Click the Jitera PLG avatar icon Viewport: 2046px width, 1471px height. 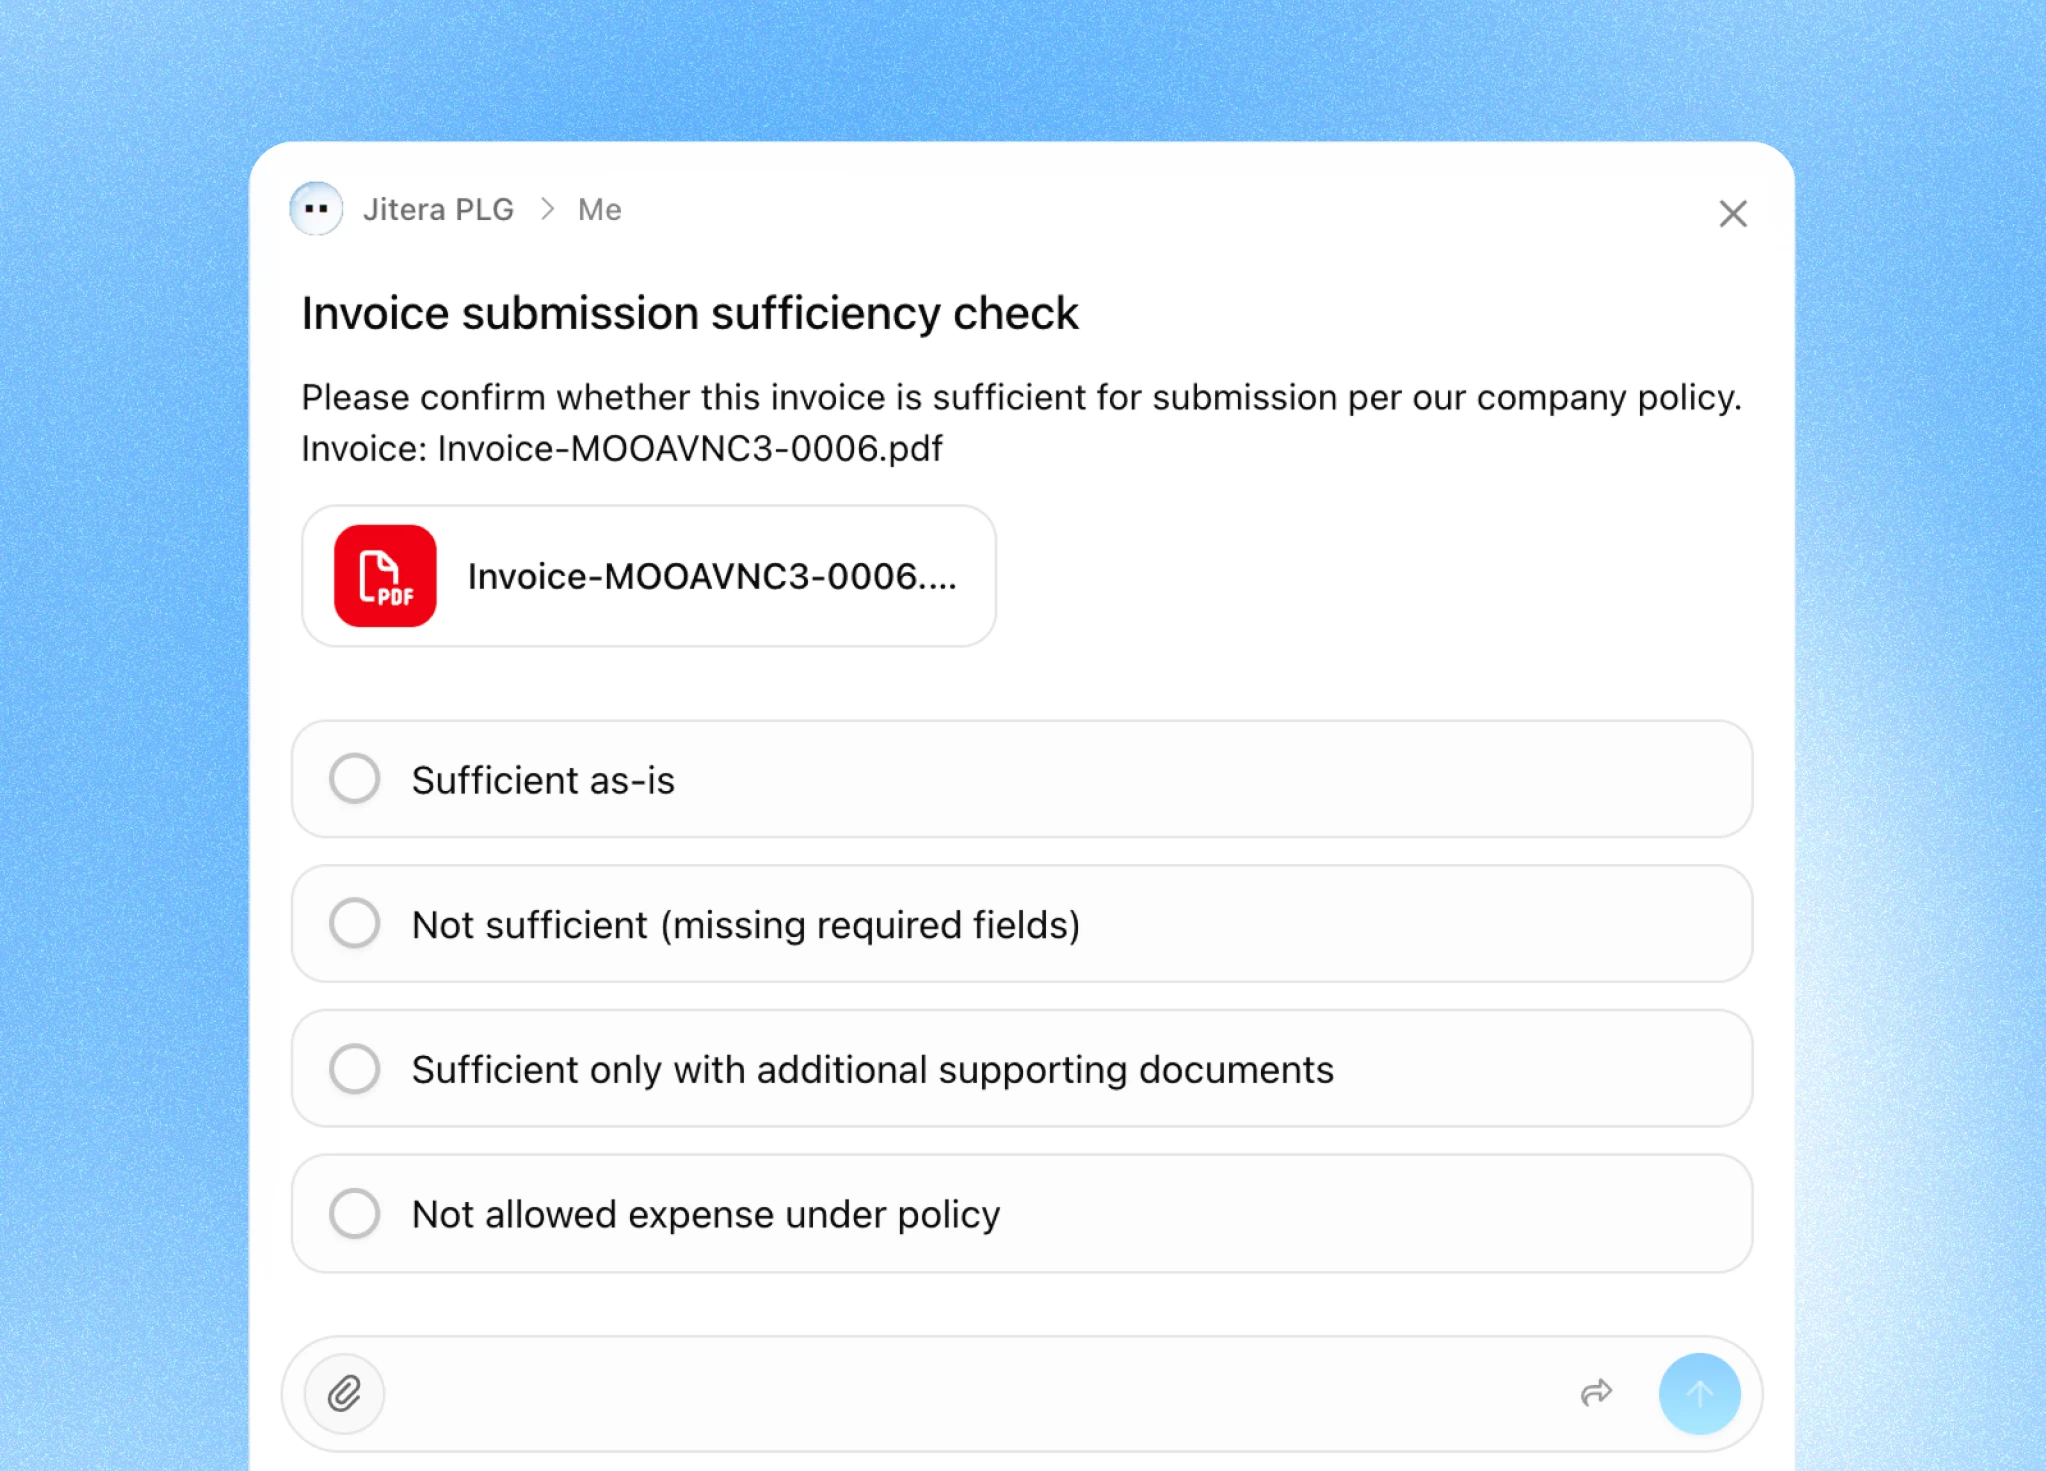point(316,209)
